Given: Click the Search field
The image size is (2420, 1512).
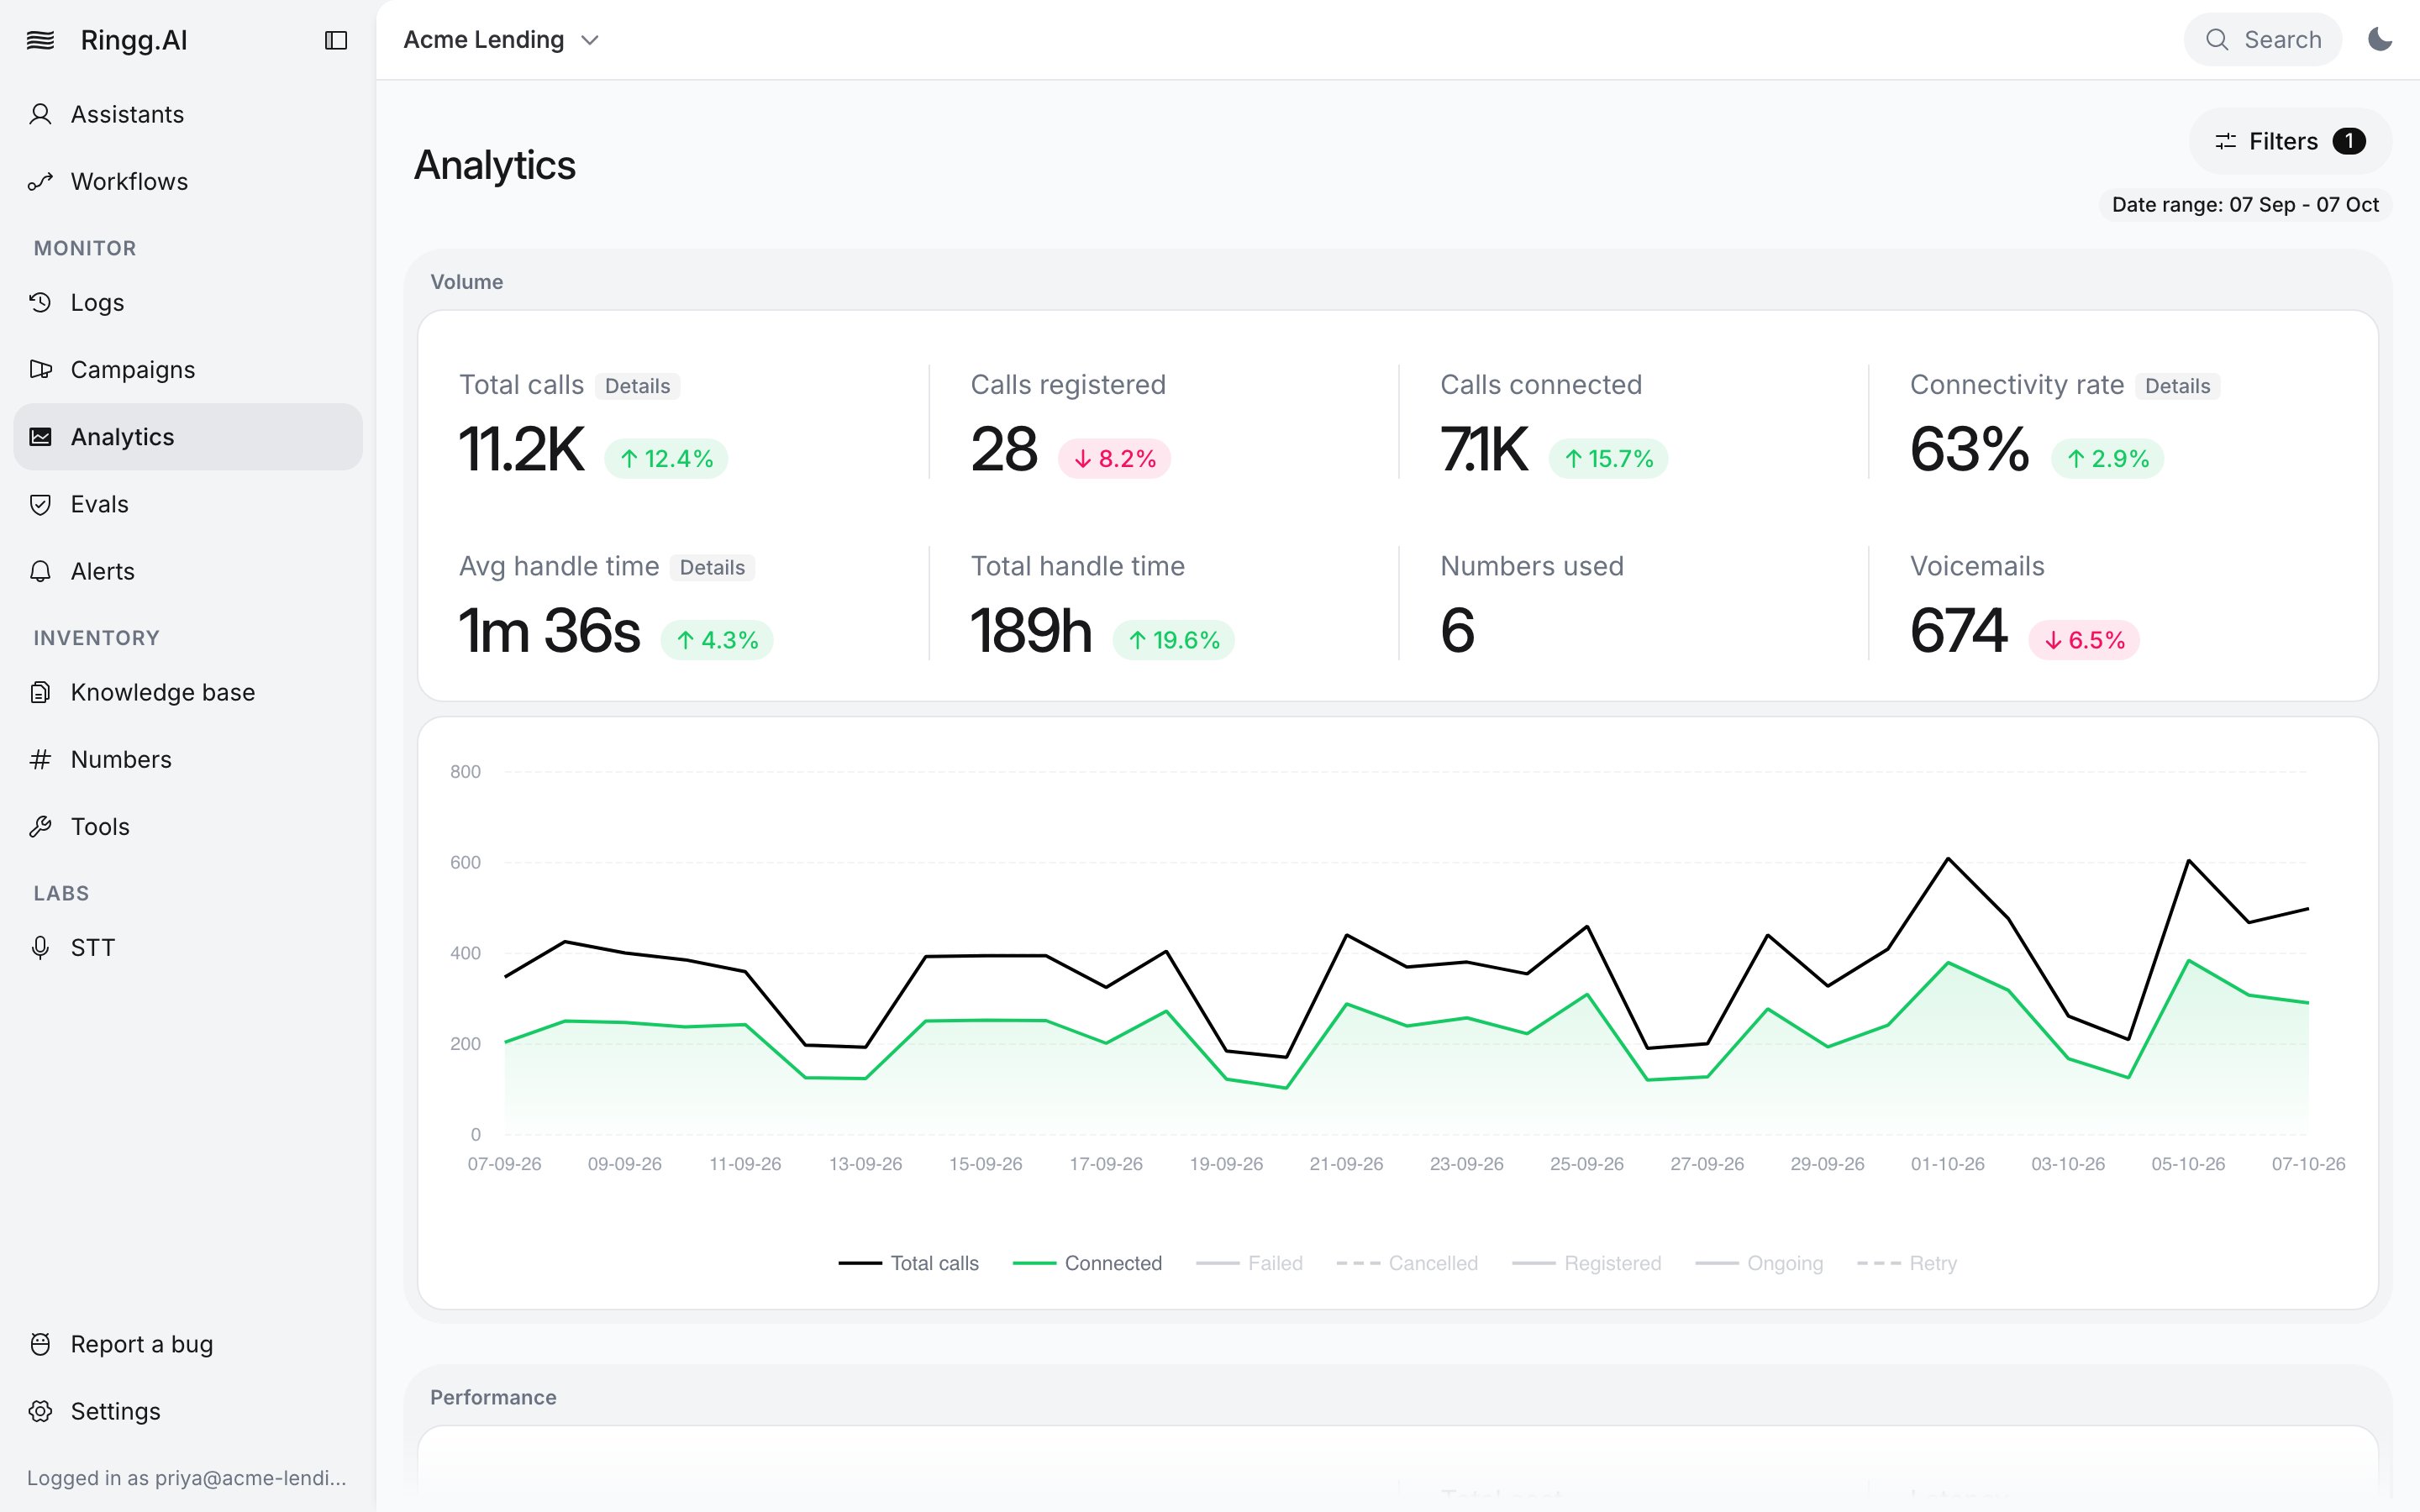Looking at the screenshot, I should pos(2262,40).
